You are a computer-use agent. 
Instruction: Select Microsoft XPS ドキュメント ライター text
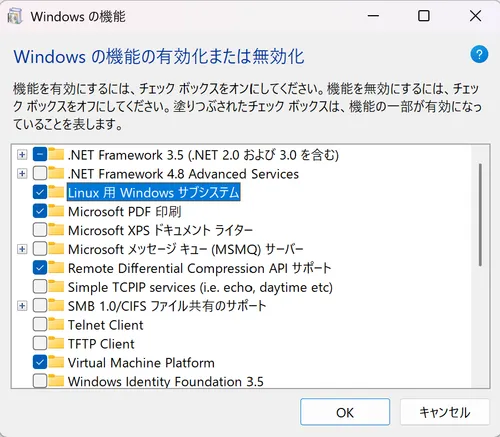tap(160, 230)
